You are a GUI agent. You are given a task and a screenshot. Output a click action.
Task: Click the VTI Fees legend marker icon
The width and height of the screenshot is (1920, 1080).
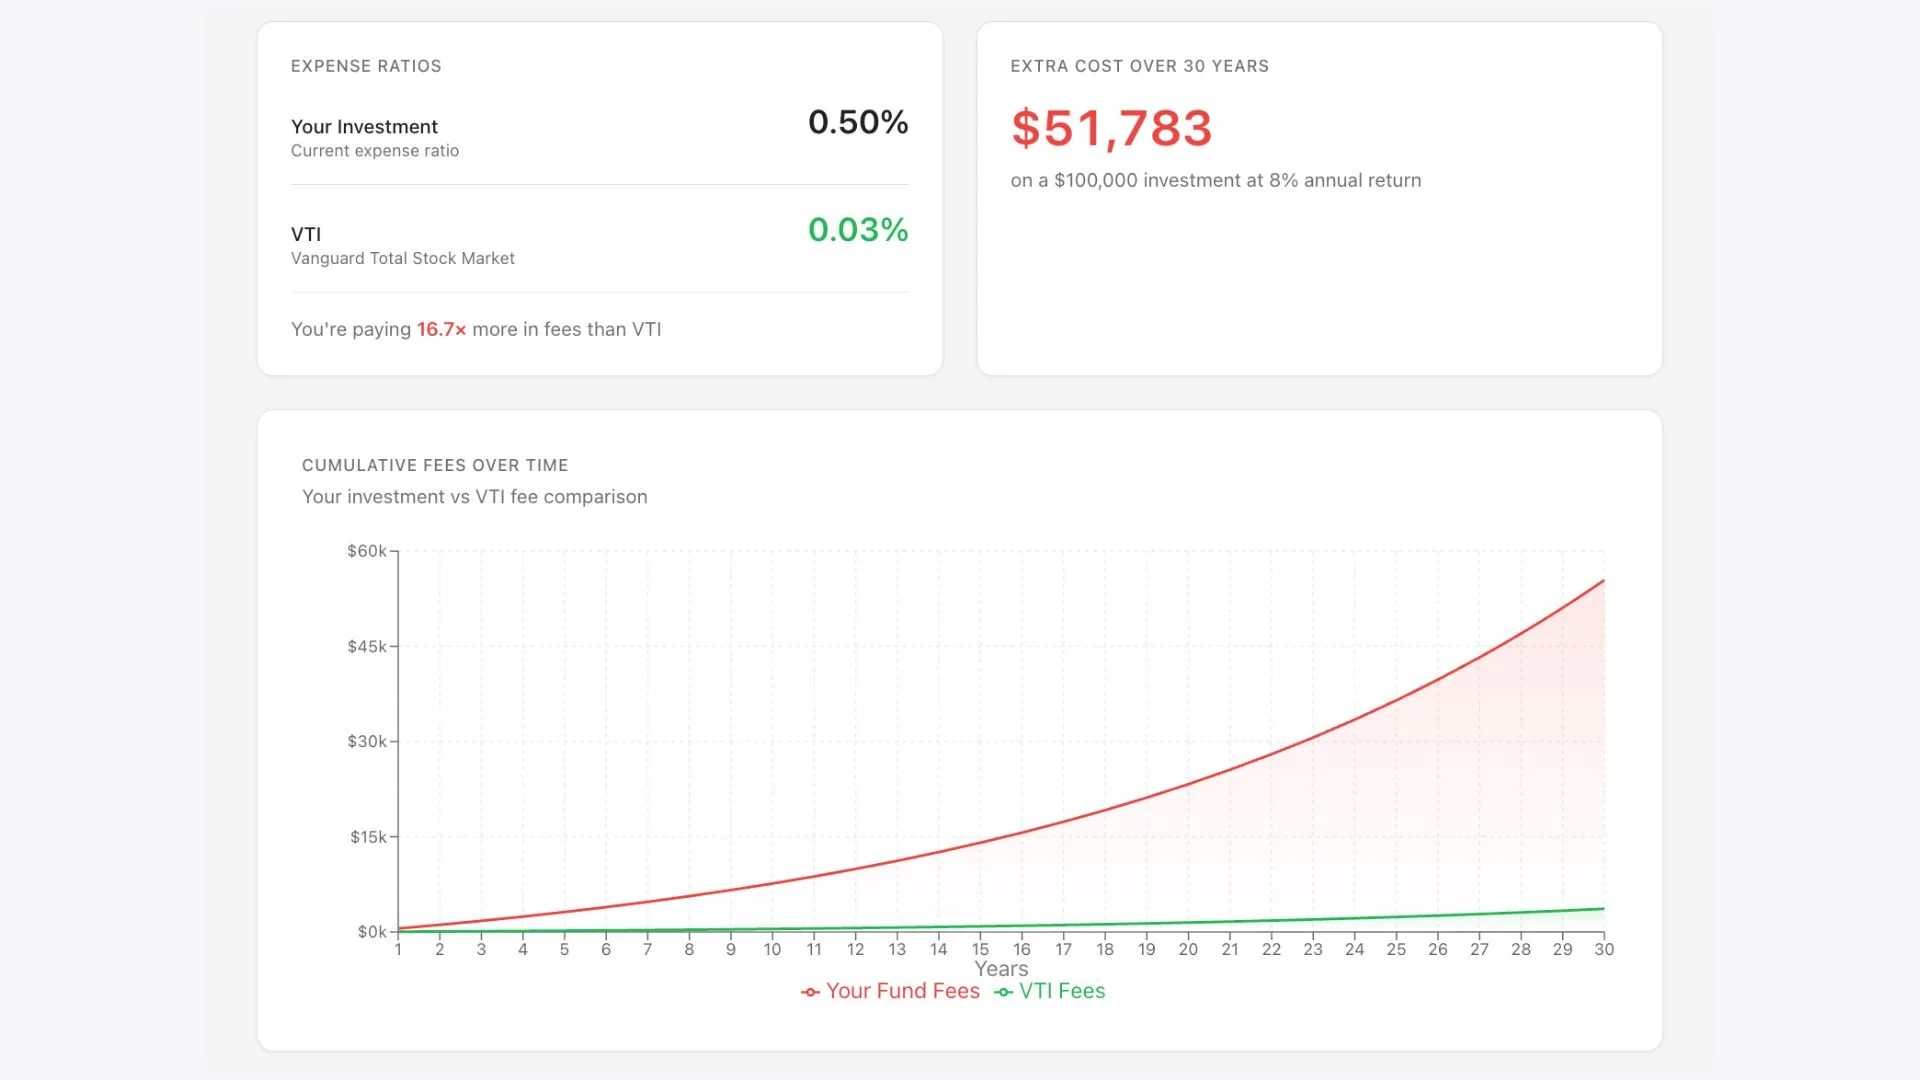coord(1003,992)
